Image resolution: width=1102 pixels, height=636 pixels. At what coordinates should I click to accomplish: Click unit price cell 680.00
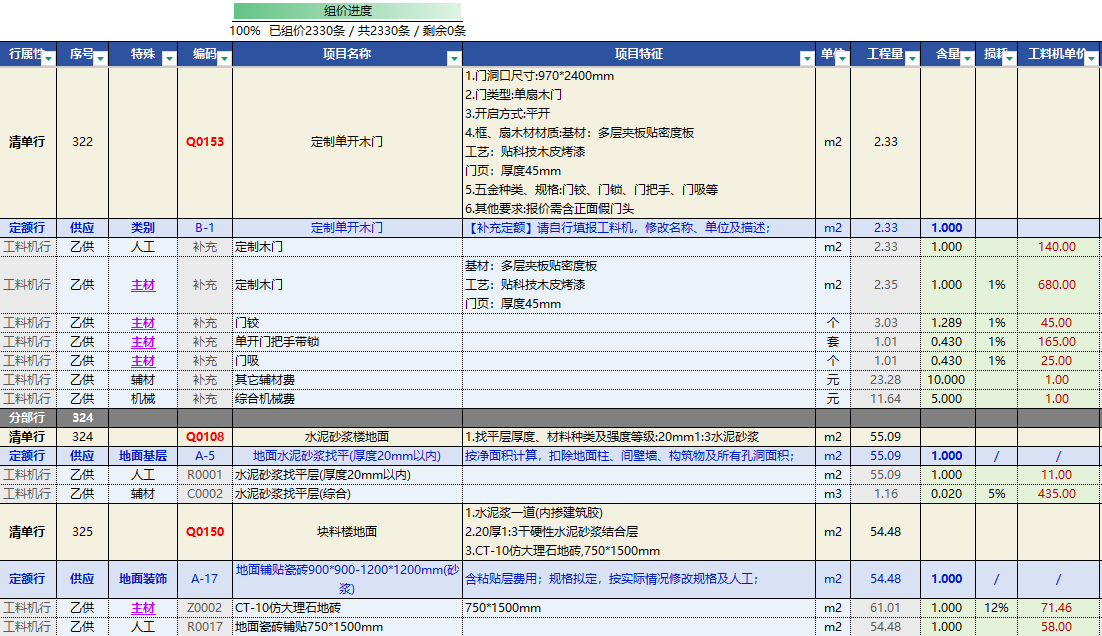pyautogui.click(x=1057, y=285)
